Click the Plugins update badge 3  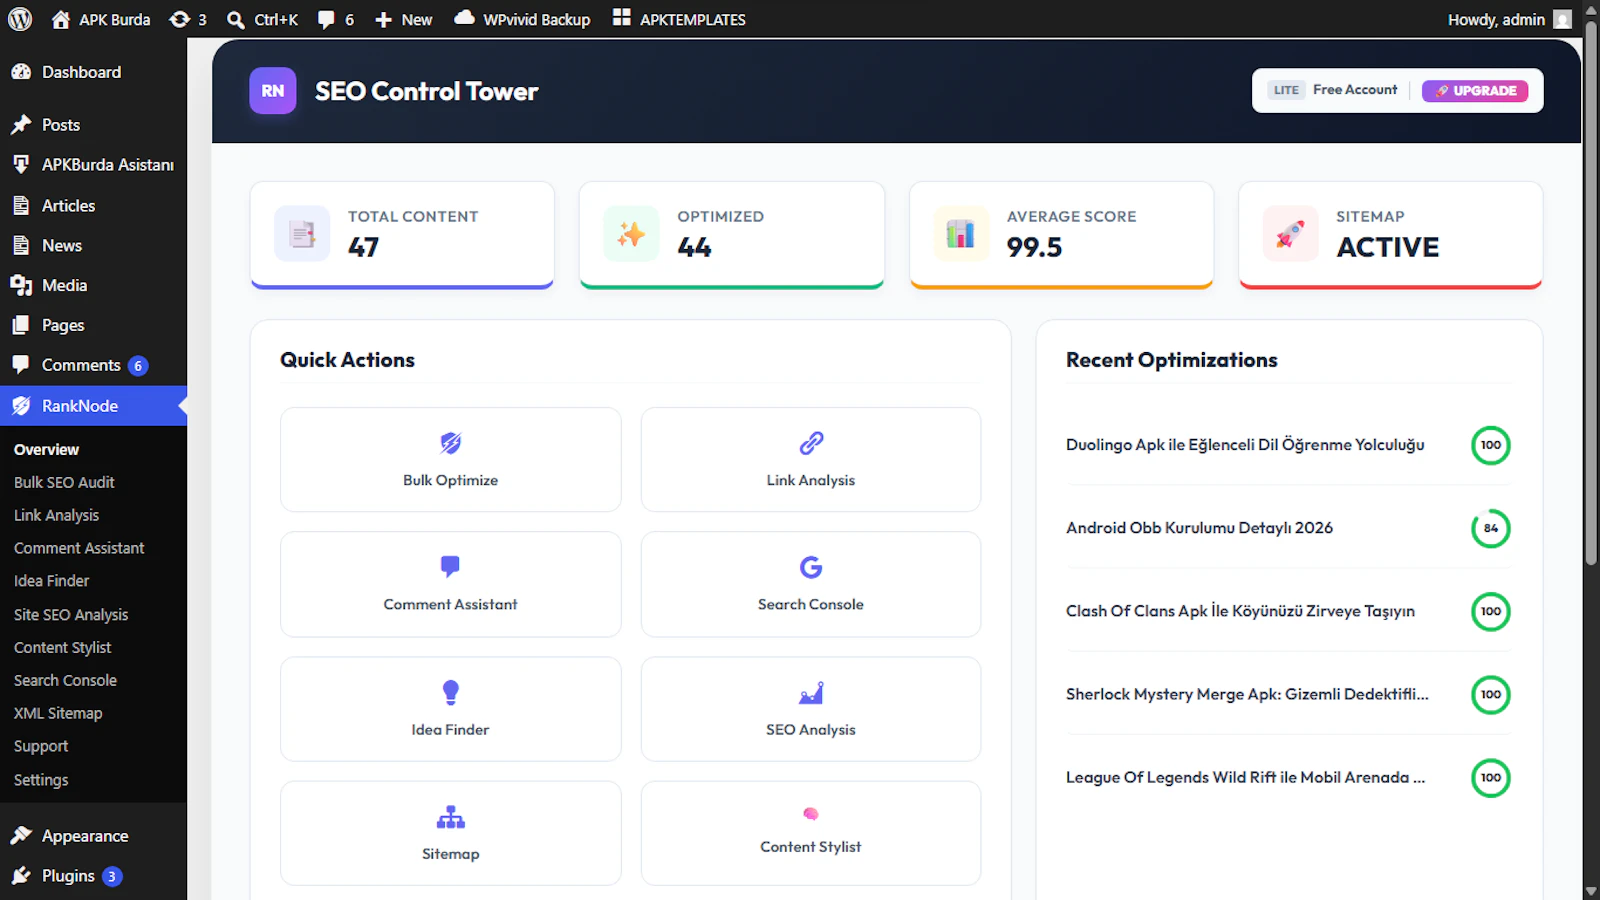[x=112, y=877]
